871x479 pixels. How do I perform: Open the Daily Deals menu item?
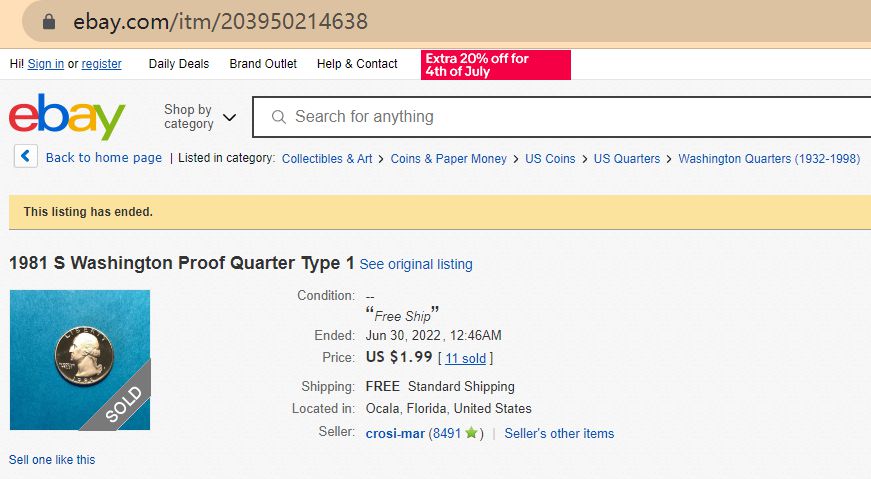tap(179, 64)
